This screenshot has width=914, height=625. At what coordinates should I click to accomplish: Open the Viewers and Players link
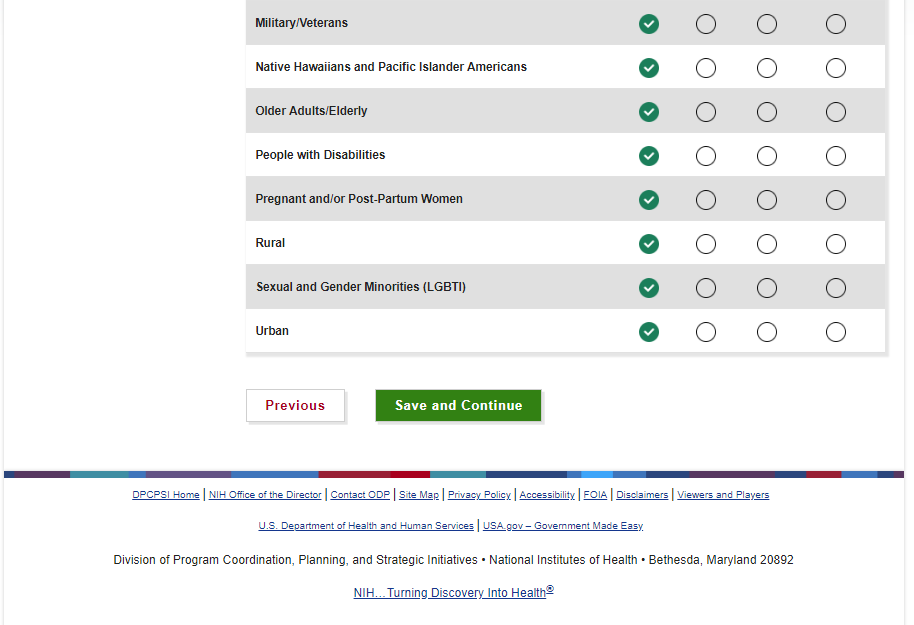pos(723,495)
